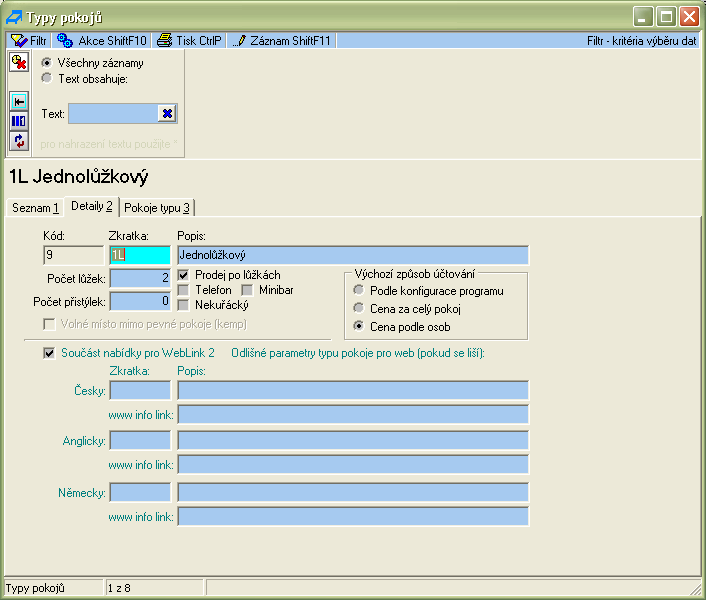Click the Německy Zkratka field
This screenshot has height=600, width=706.
click(x=140, y=492)
